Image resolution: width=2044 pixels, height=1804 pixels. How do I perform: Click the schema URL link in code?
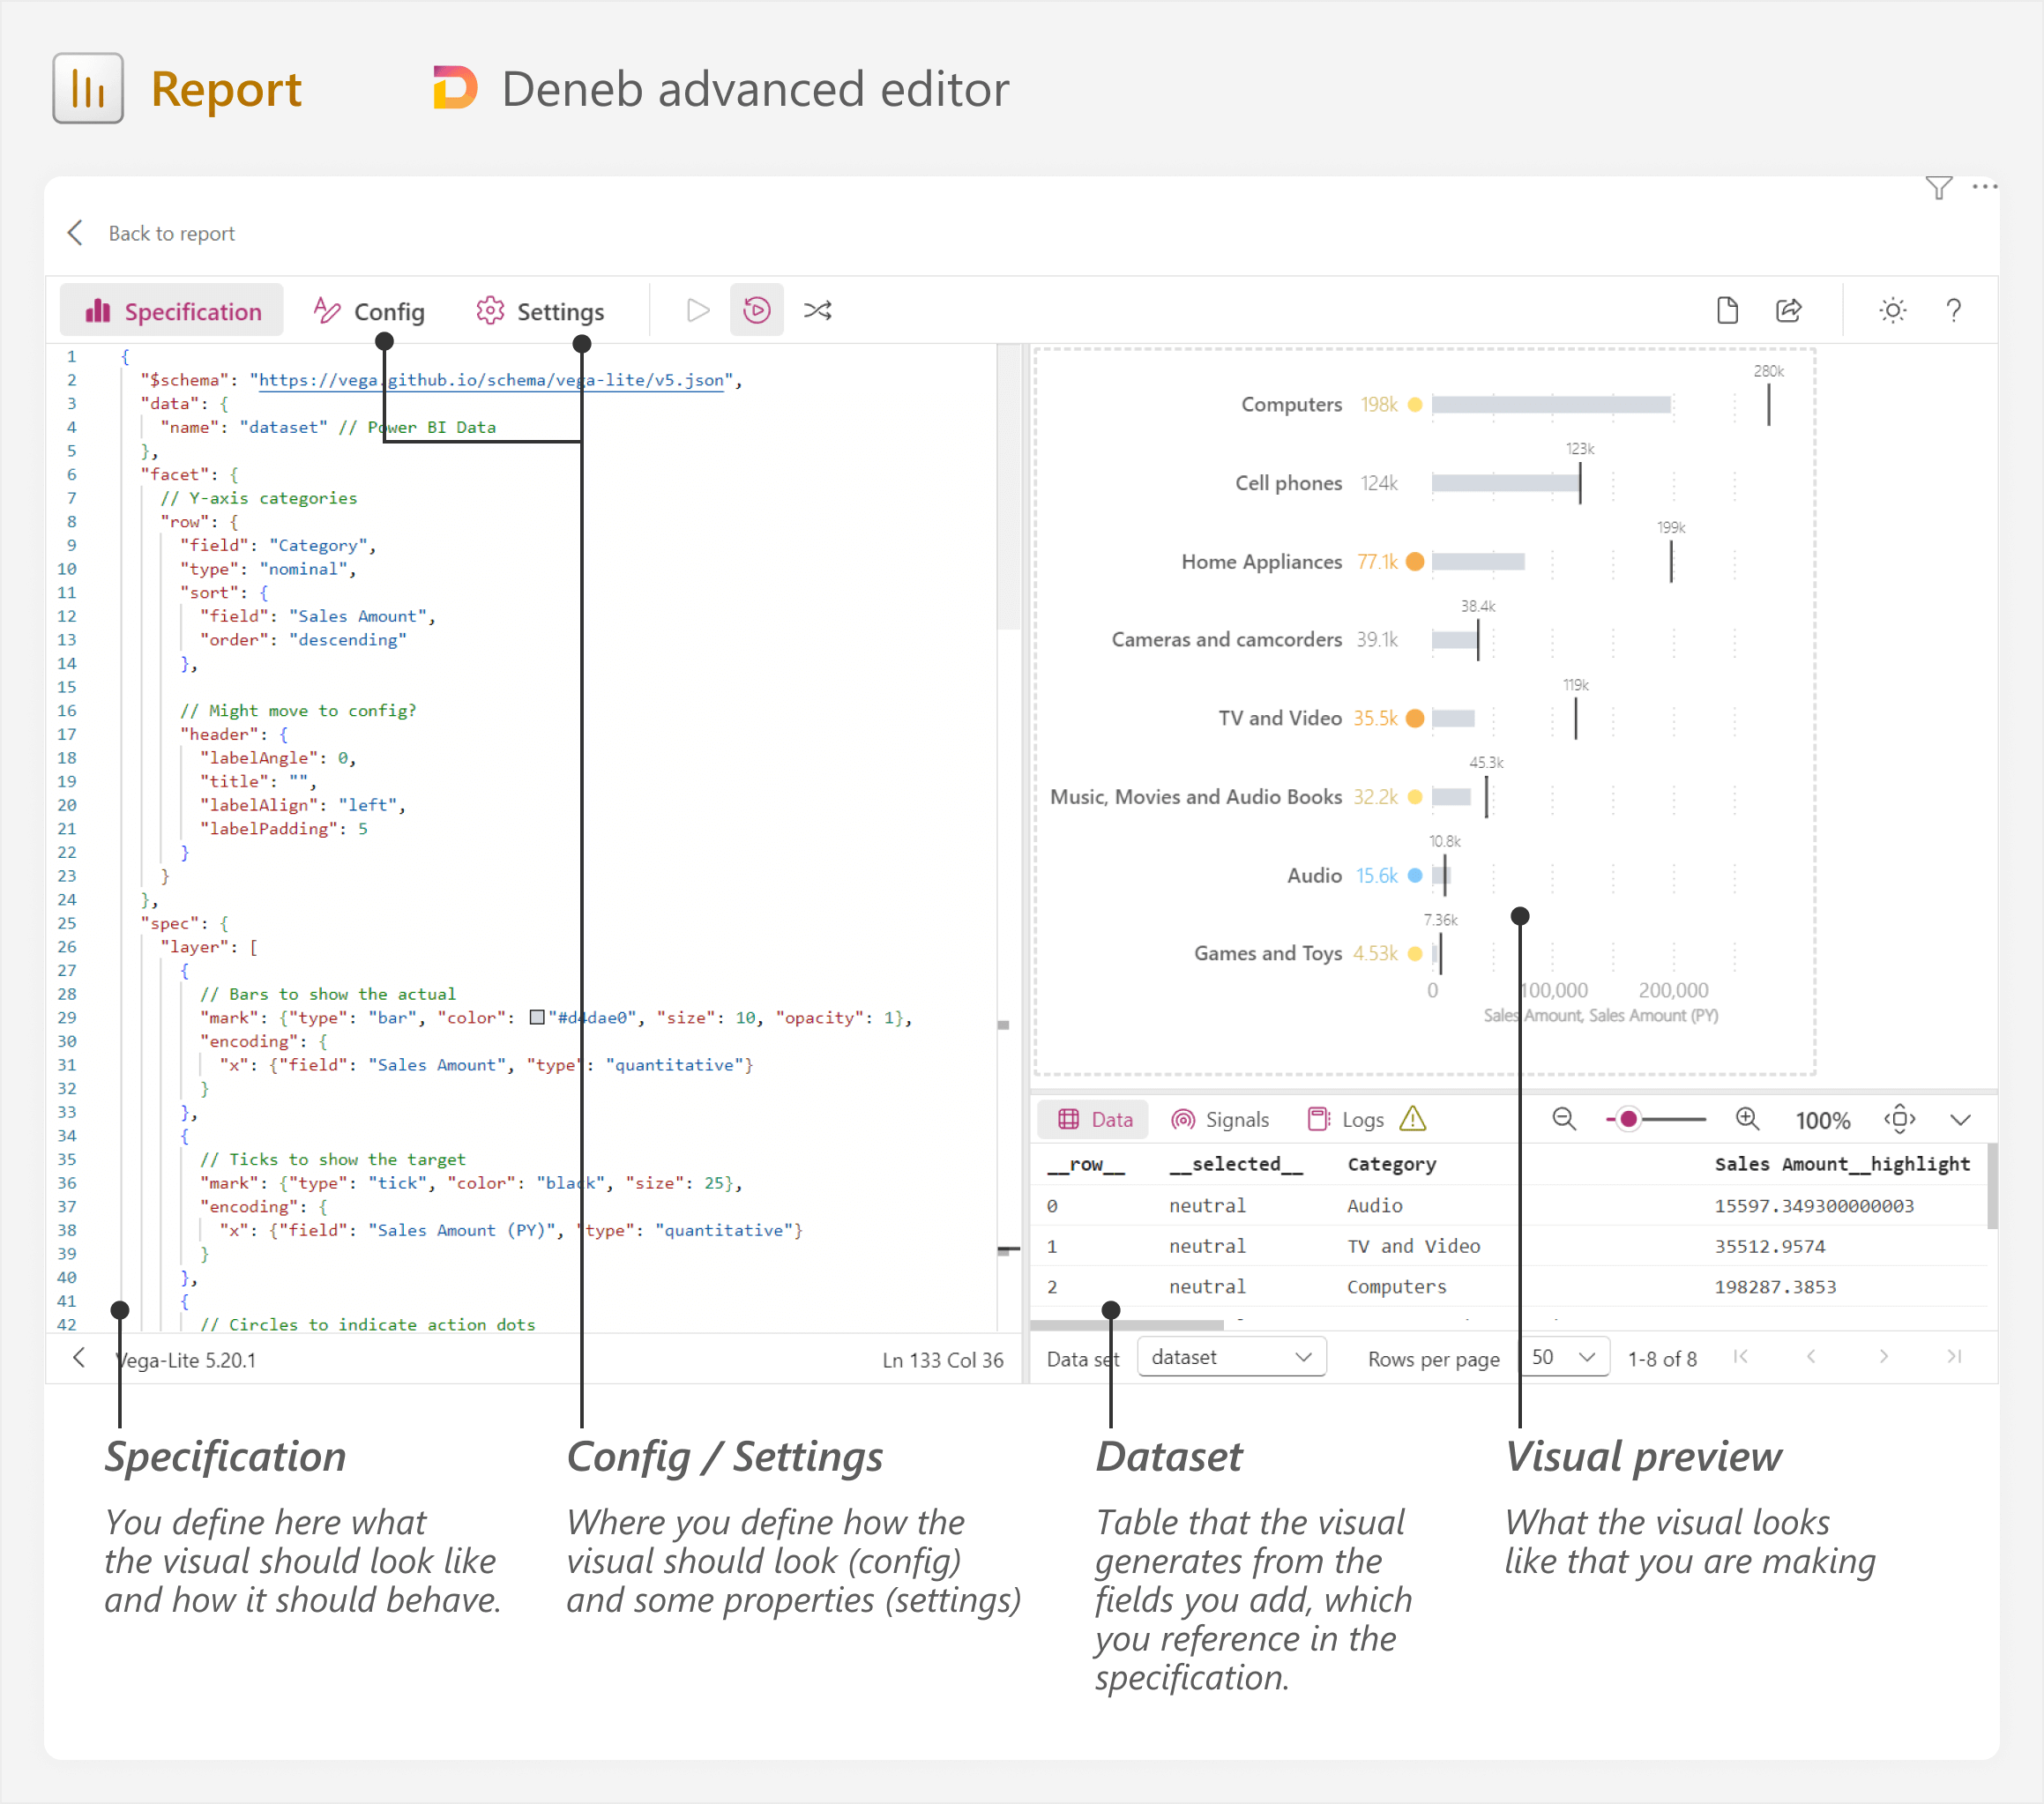490,381
